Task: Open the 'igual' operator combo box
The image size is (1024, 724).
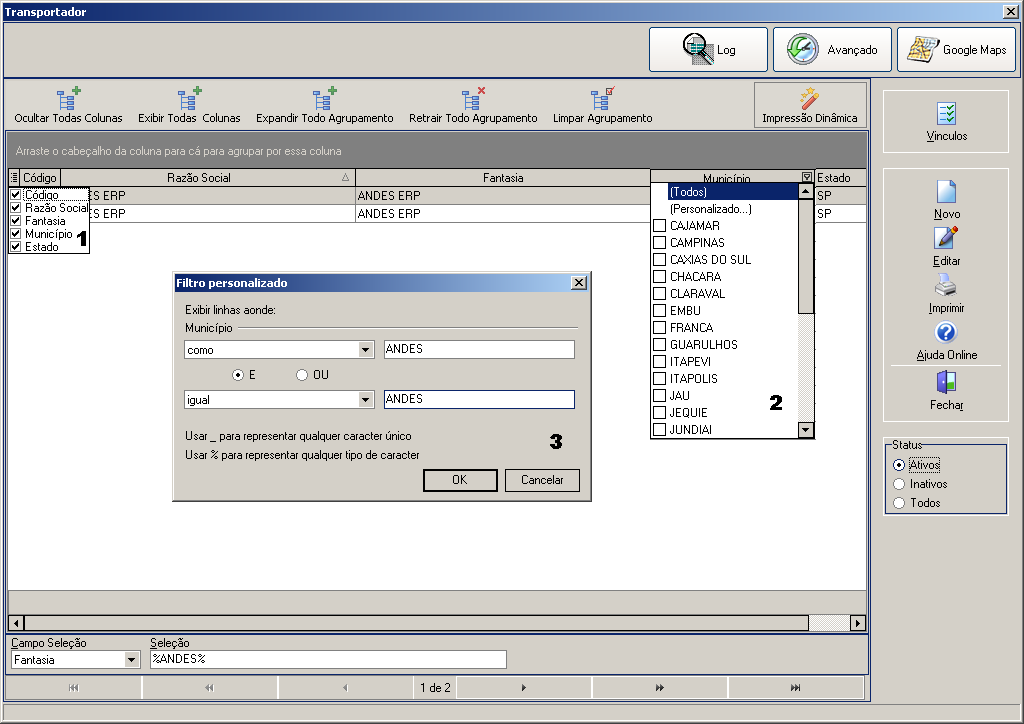Action: pos(366,400)
